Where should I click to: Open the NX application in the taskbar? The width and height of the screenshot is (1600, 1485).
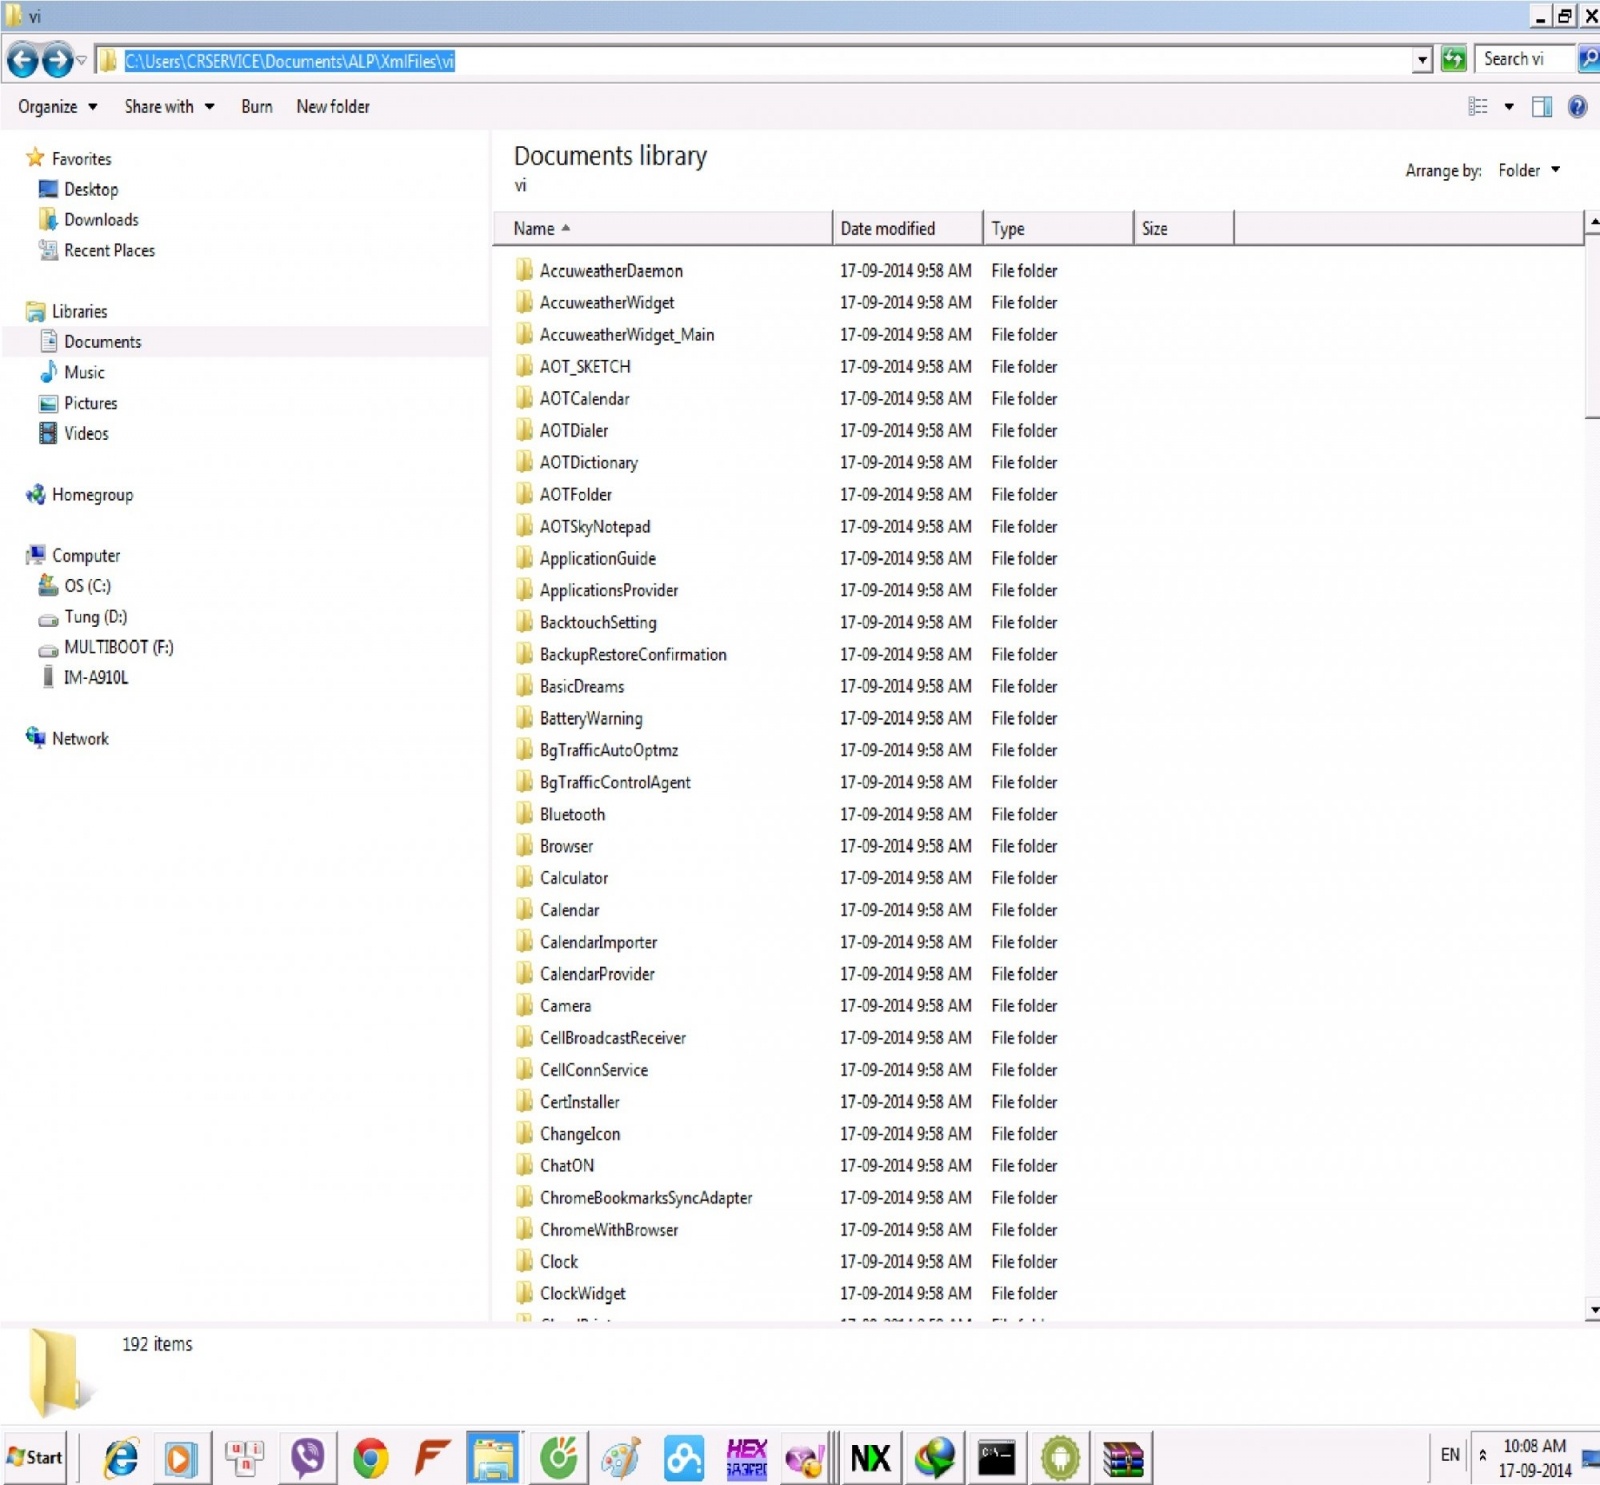coord(871,1458)
